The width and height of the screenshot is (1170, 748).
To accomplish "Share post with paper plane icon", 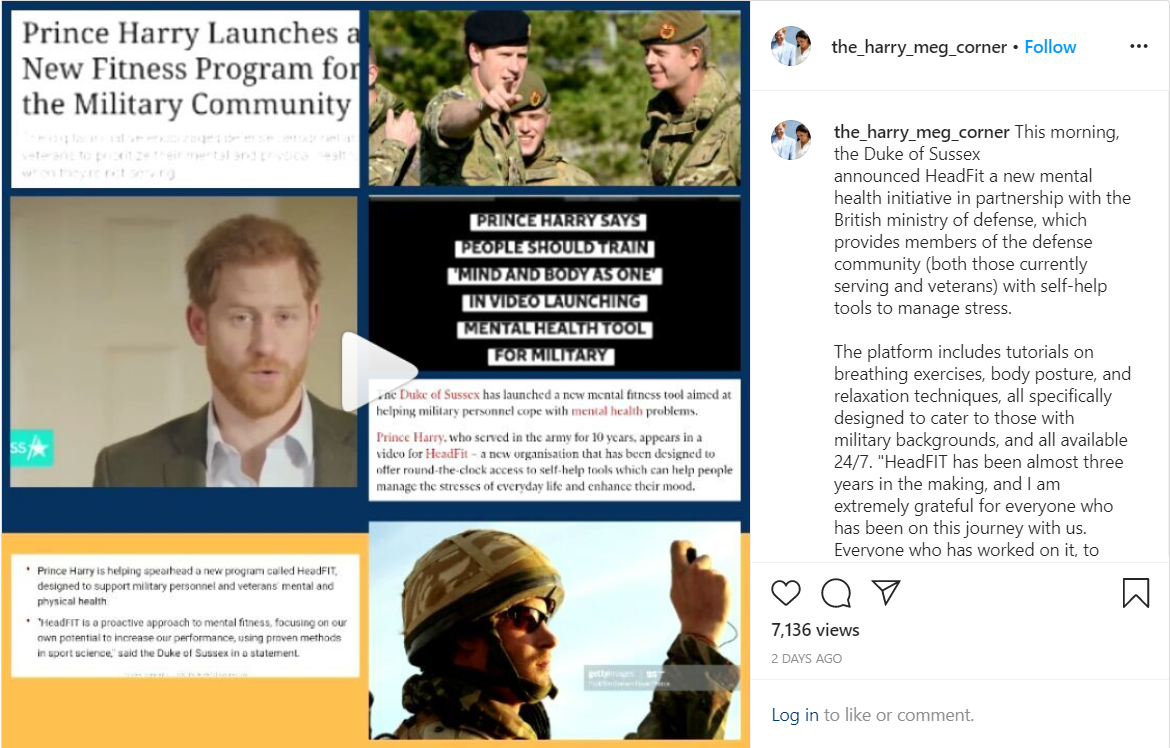I will click(x=886, y=592).
